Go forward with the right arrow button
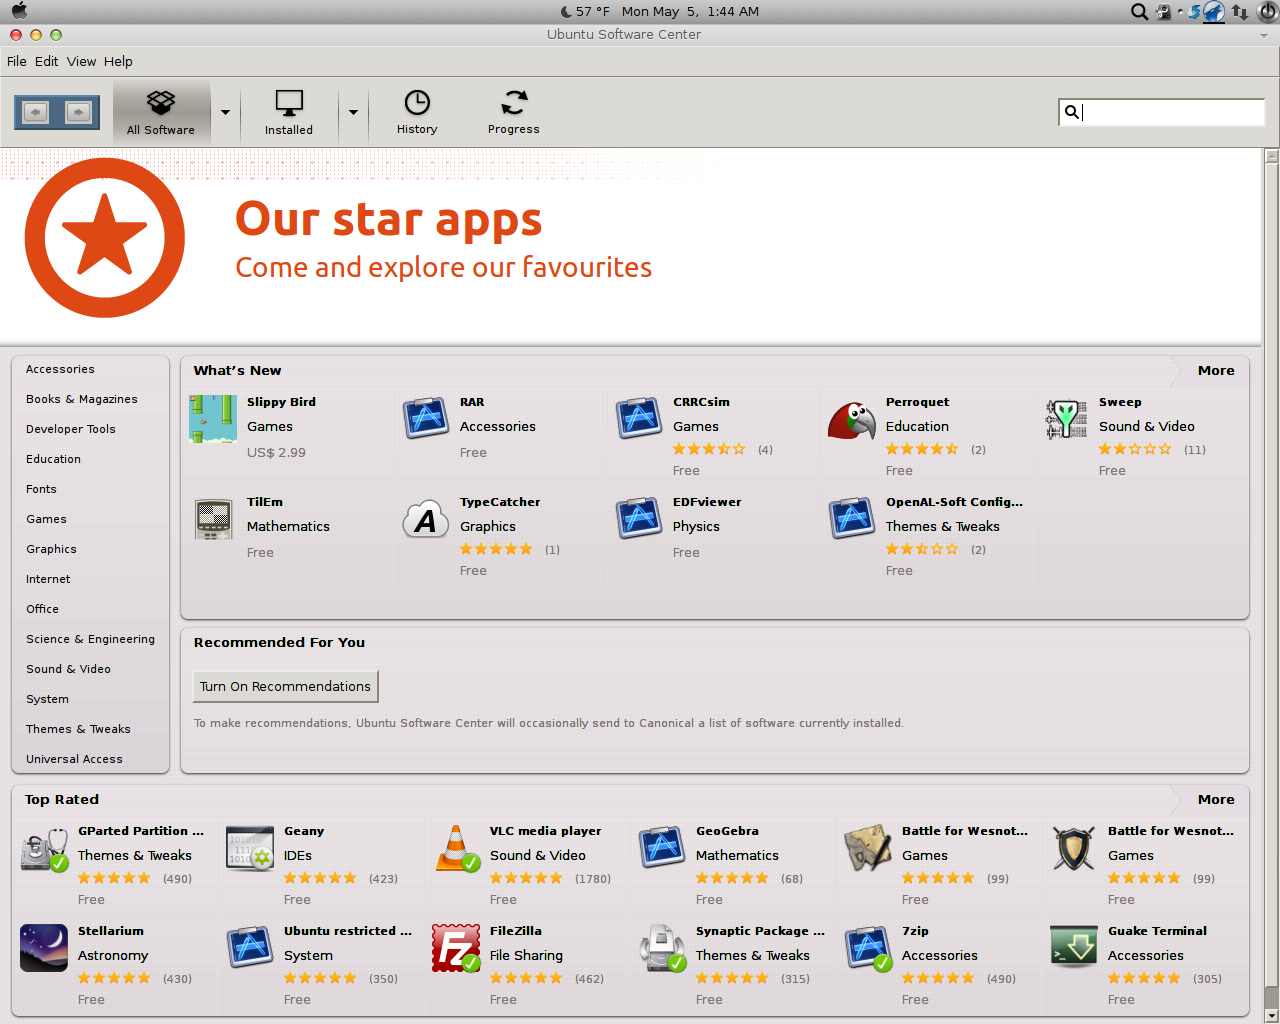Viewport: 1280px width, 1024px height. (x=78, y=112)
